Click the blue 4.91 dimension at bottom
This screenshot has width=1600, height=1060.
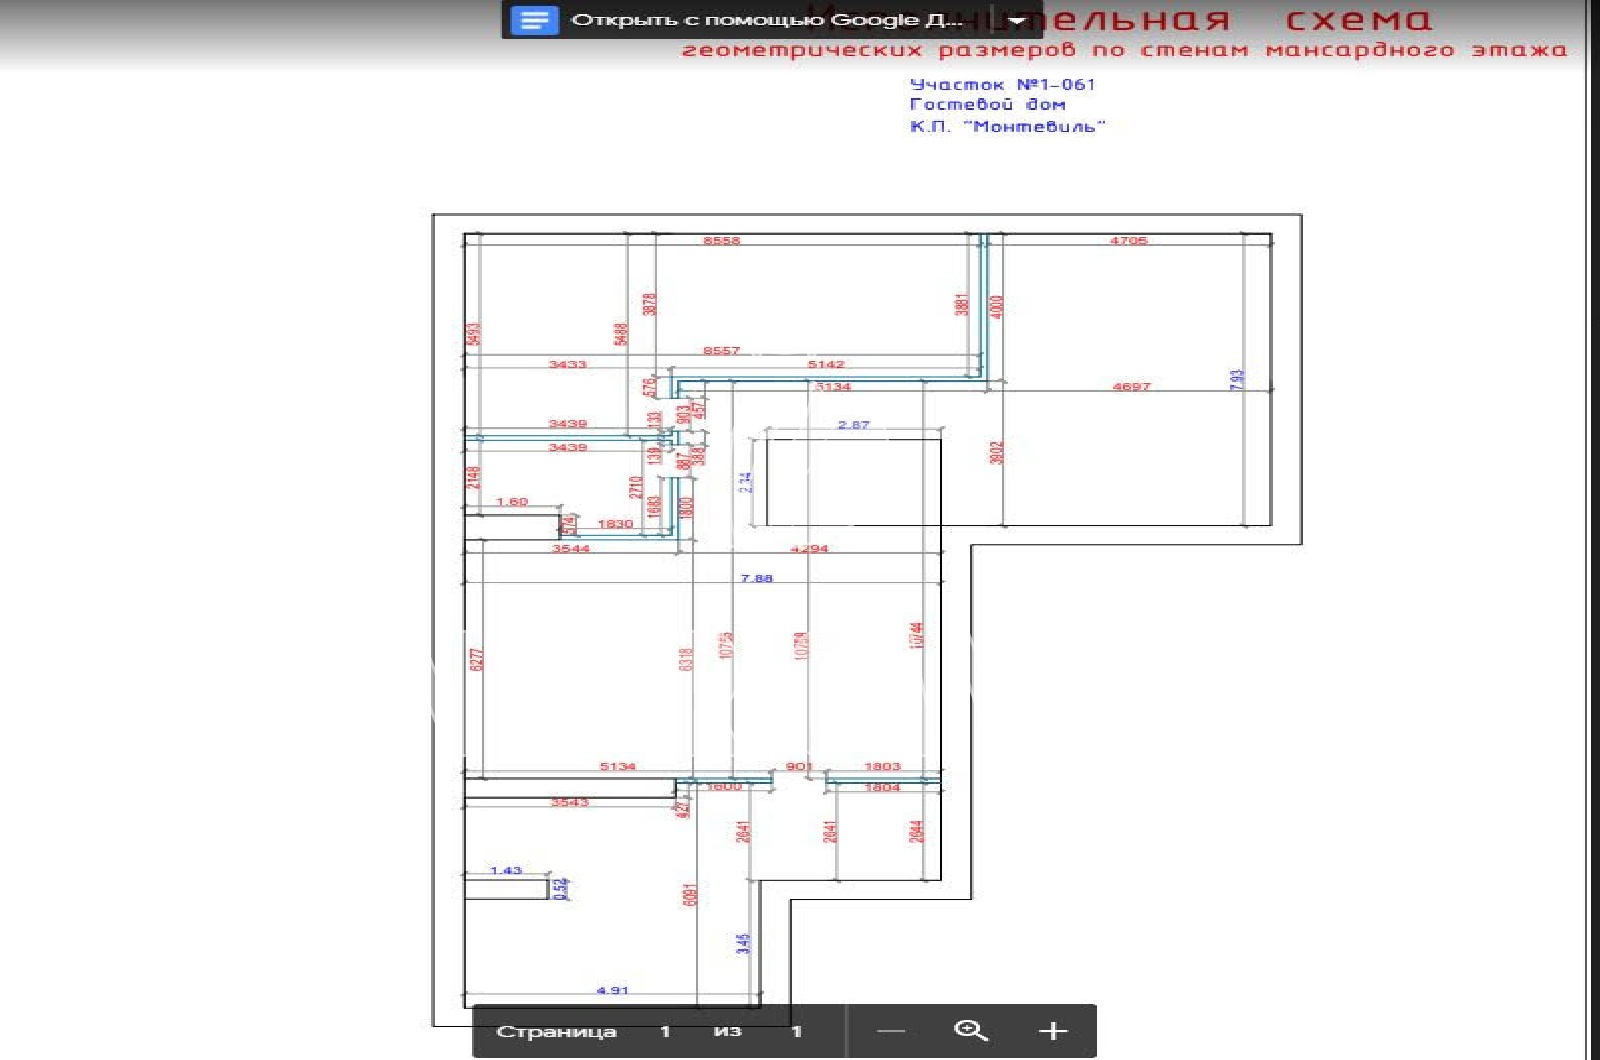(612, 990)
